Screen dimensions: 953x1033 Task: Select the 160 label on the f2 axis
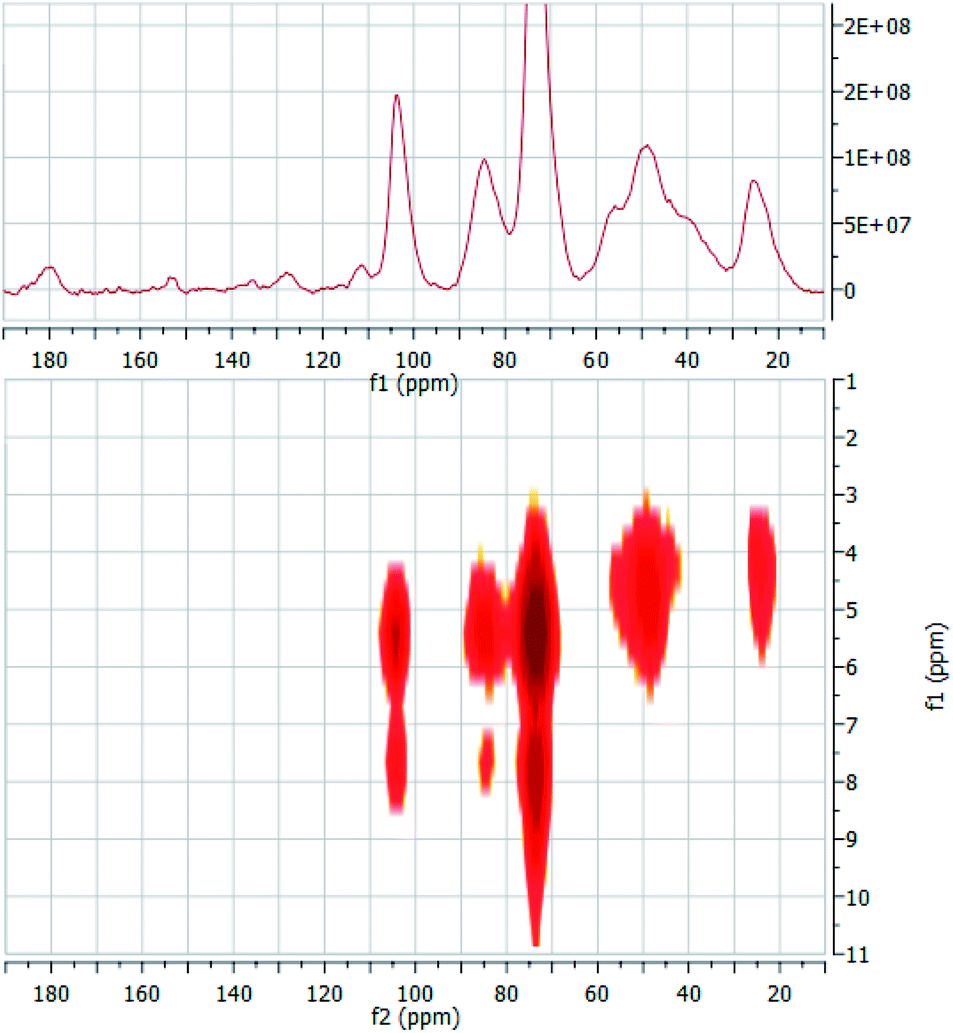tap(142, 993)
